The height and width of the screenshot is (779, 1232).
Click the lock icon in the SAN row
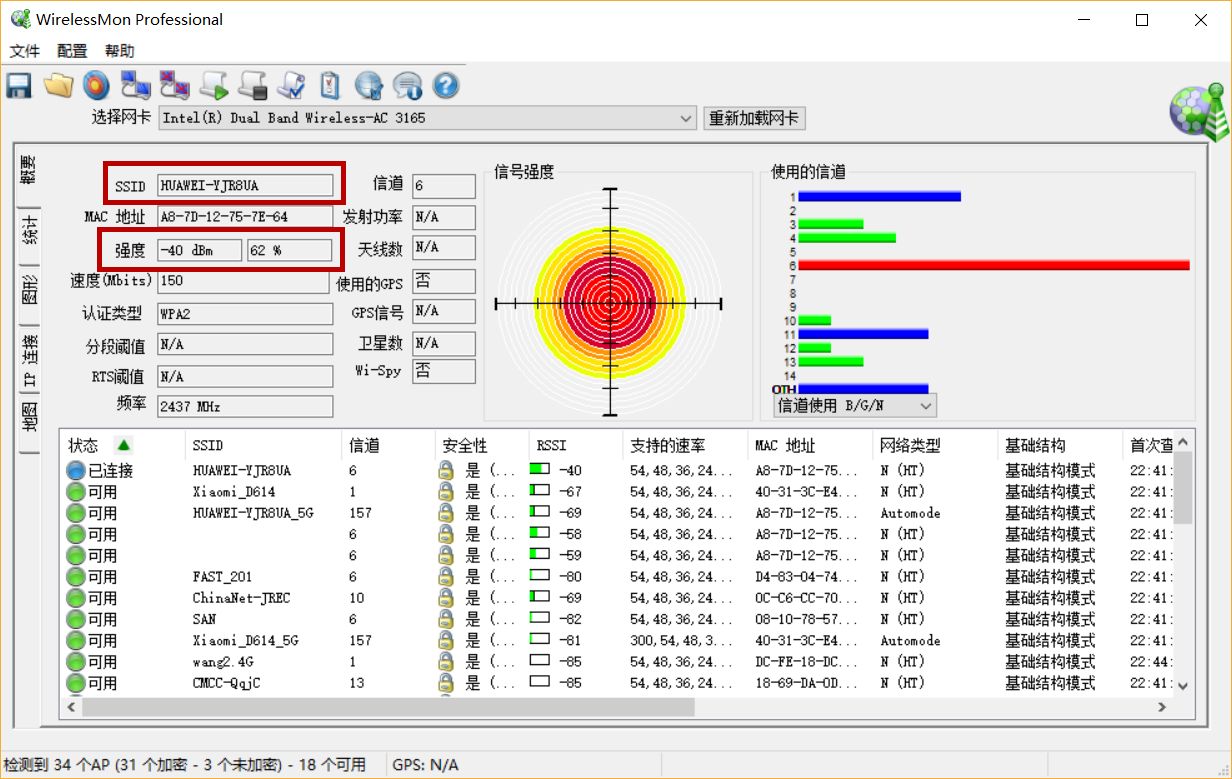(446, 619)
